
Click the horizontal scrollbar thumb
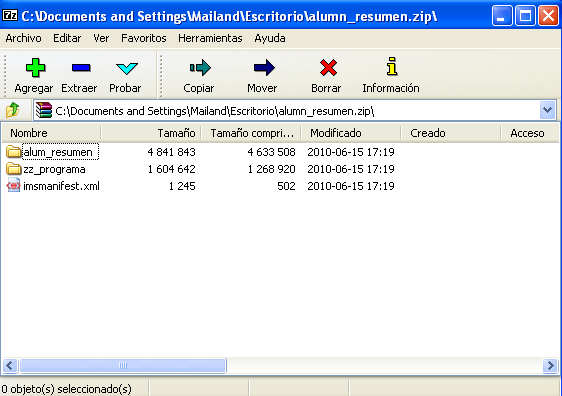click(x=123, y=366)
